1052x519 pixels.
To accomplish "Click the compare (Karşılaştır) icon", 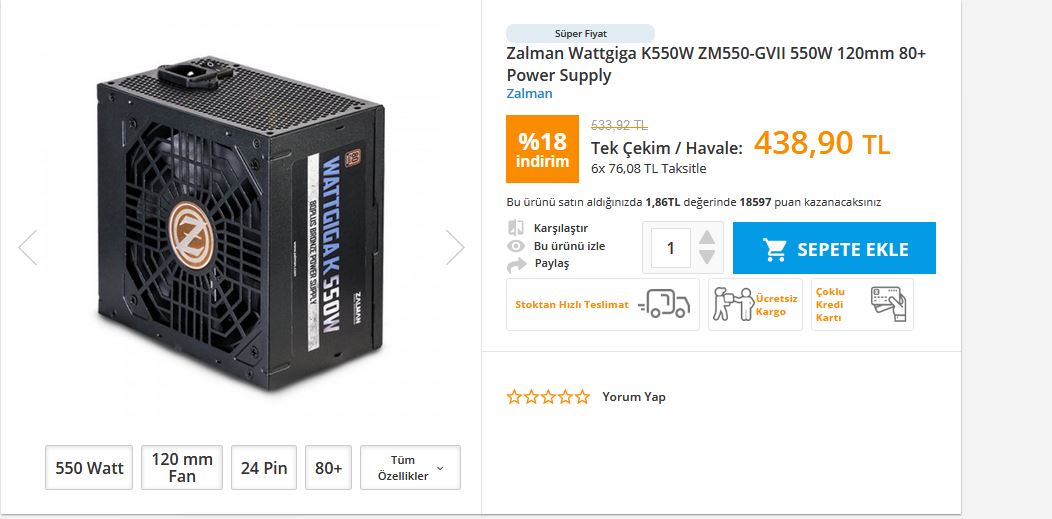I will pyautogui.click(x=516, y=228).
